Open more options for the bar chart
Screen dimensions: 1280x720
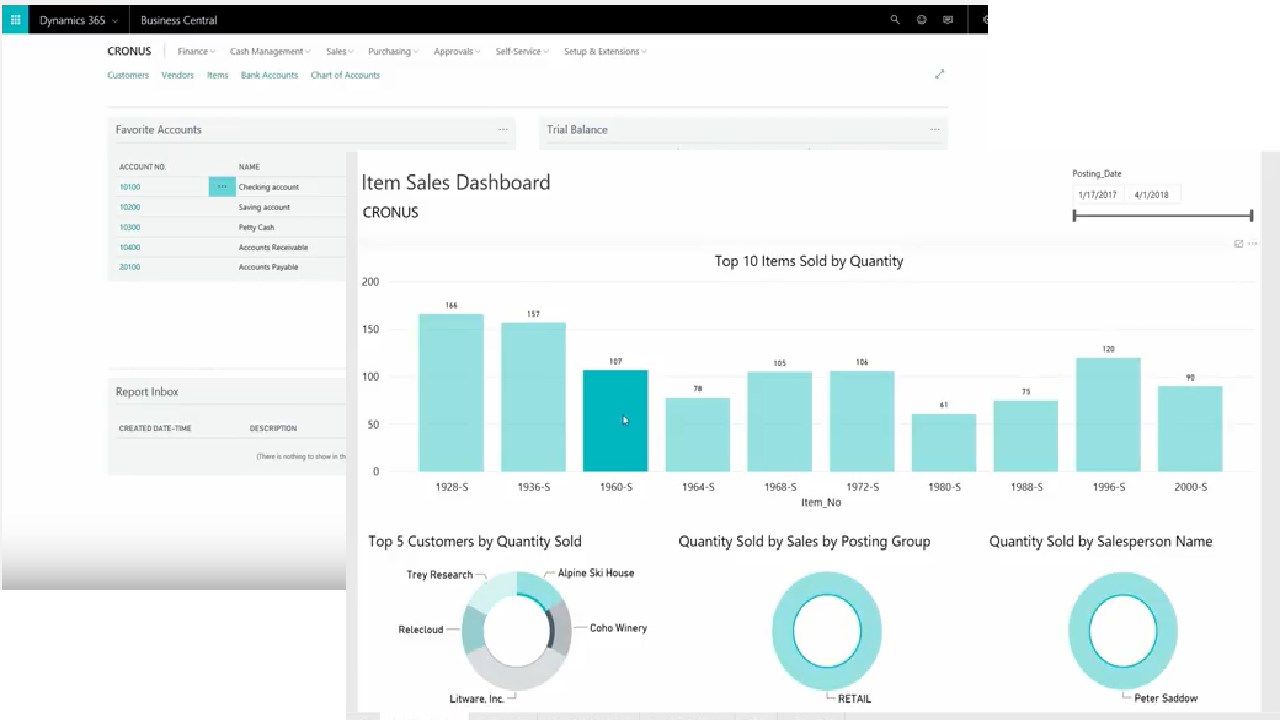coord(1253,244)
